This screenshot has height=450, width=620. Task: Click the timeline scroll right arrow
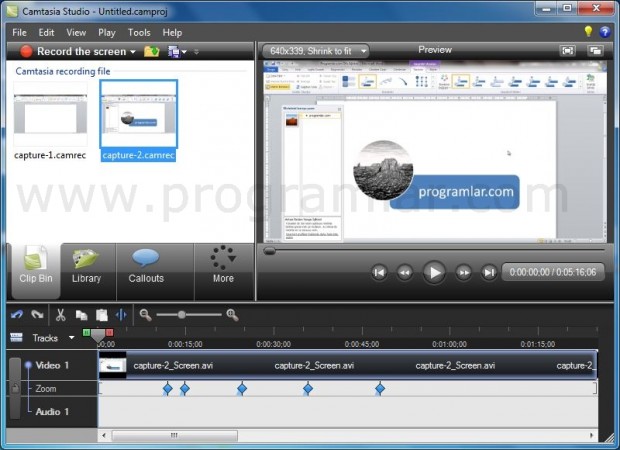pos(592,435)
